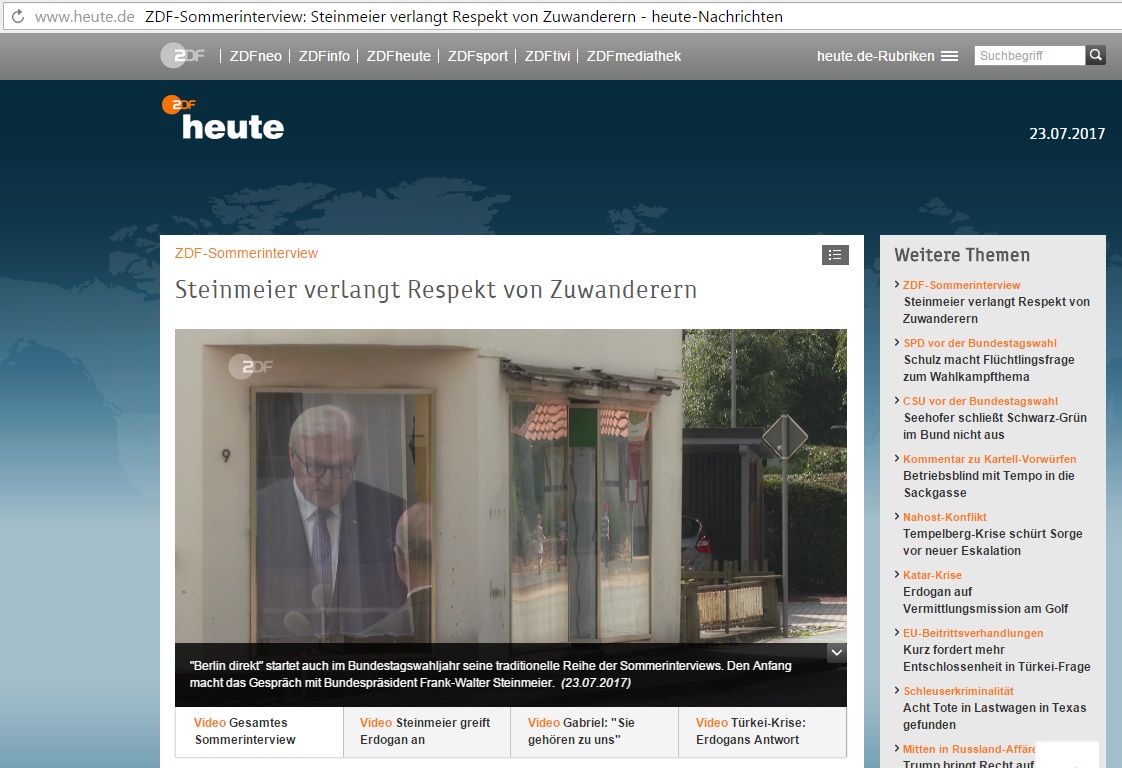Screen dimensions: 1122x768
Task: Select Video Gabriel "Sie gehören zu uns" tab
Action: [x=595, y=731]
